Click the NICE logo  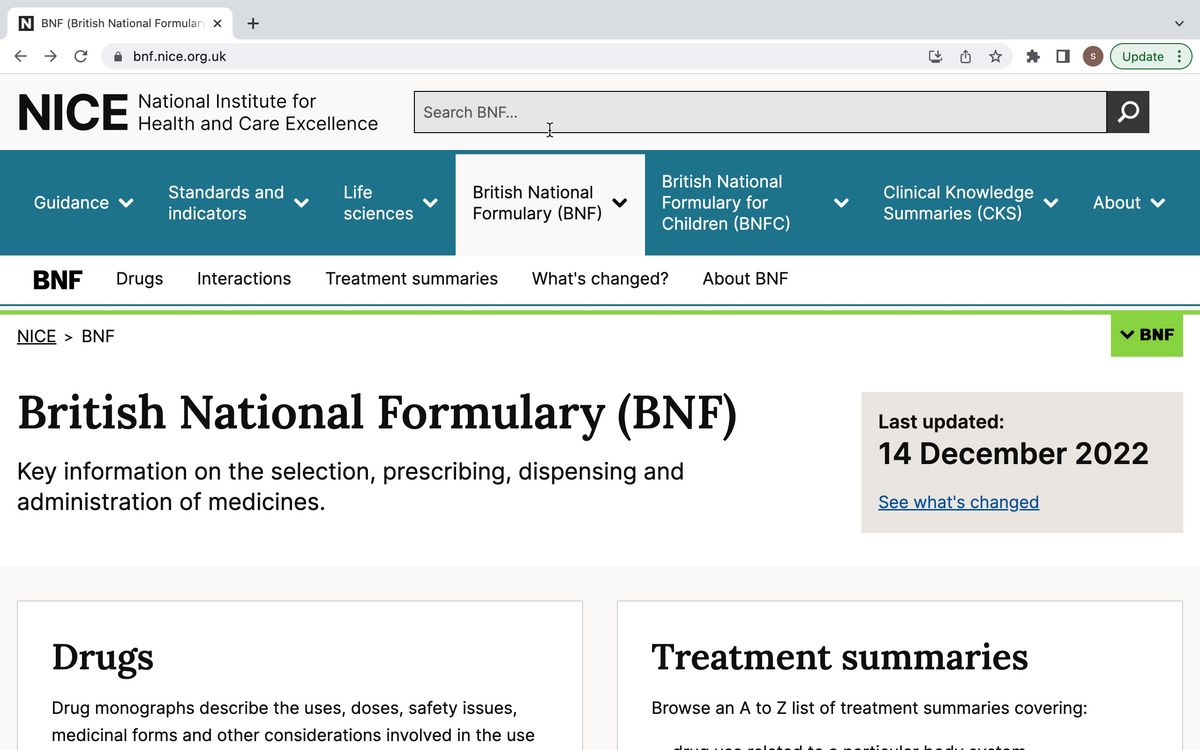198,112
